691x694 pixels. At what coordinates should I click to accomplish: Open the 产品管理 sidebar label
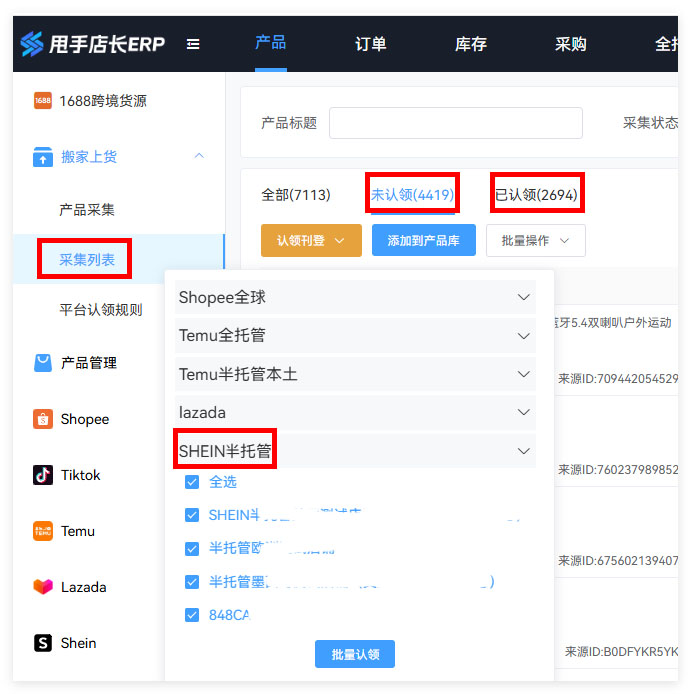(x=89, y=363)
